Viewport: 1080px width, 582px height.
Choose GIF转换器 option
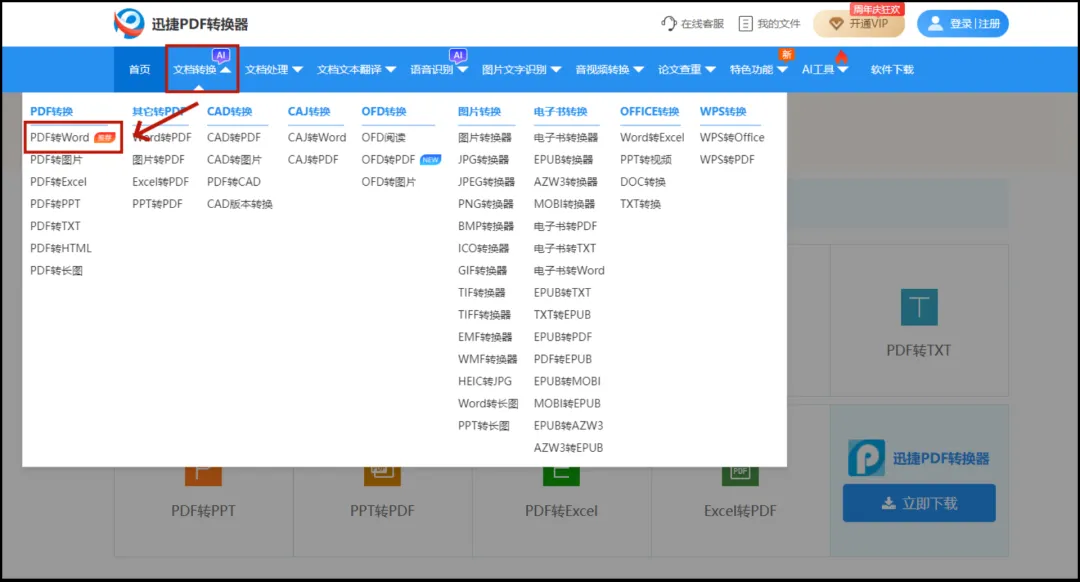pyautogui.click(x=482, y=271)
